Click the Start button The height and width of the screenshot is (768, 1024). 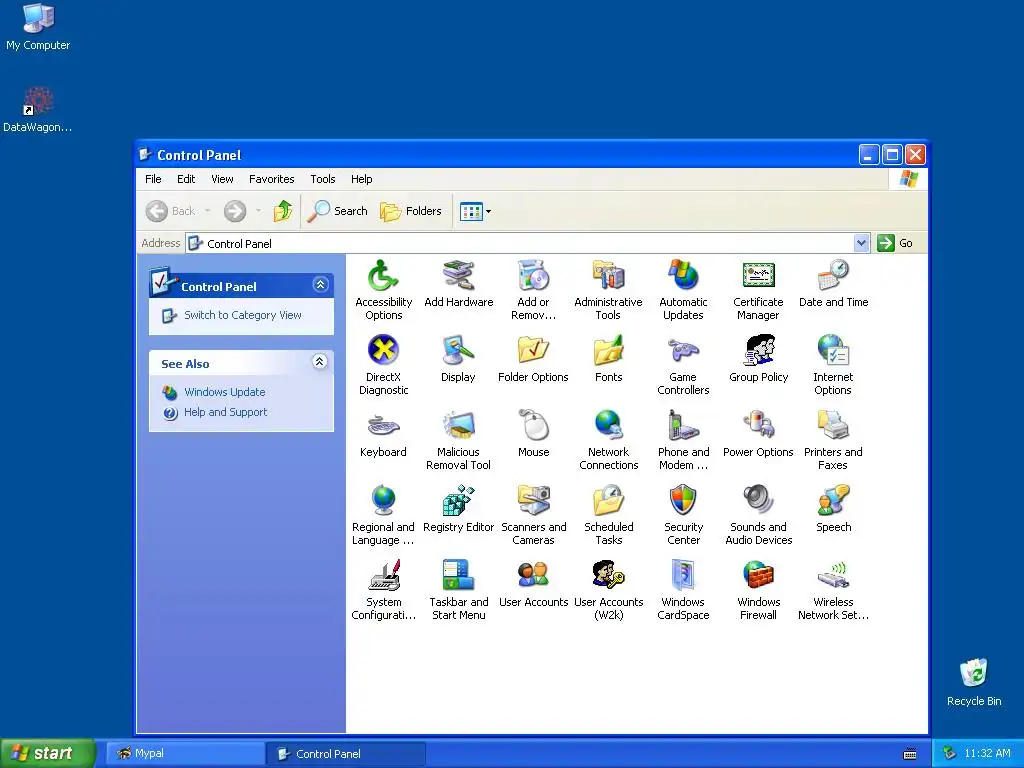coord(48,753)
